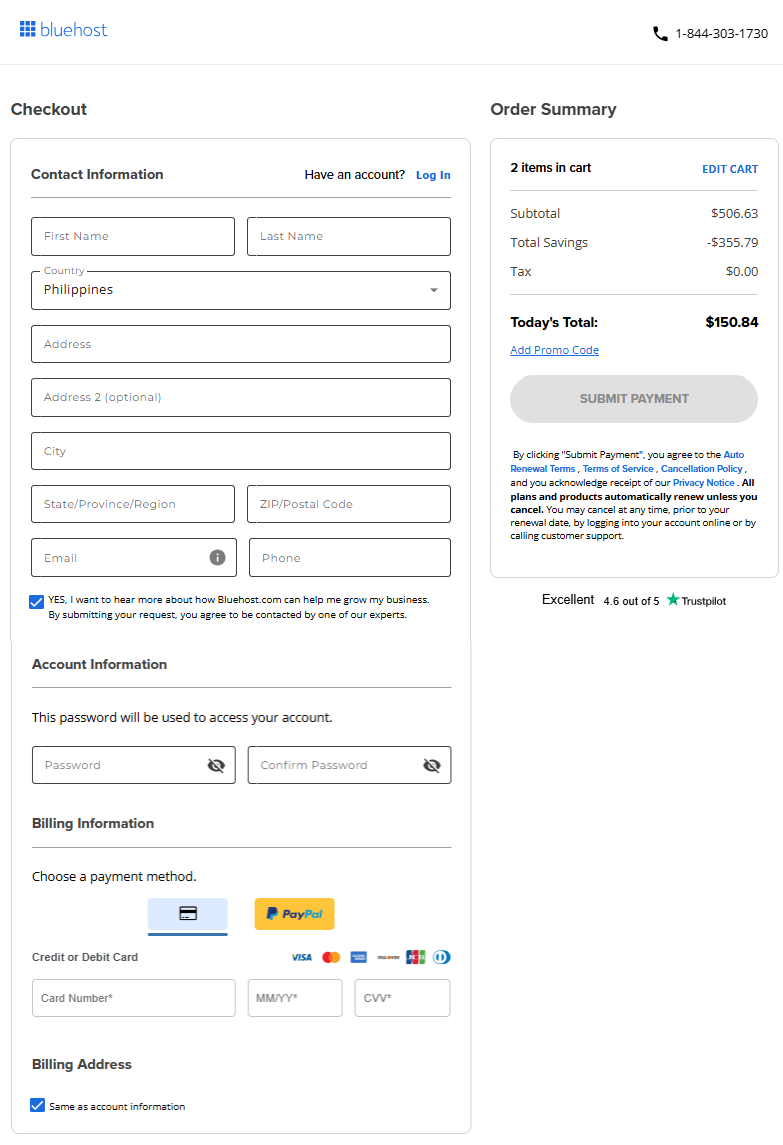Image resolution: width=783 pixels, height=1145 pixels.
Task: Uncheck Same as account information
Action: coord(37,1105)
